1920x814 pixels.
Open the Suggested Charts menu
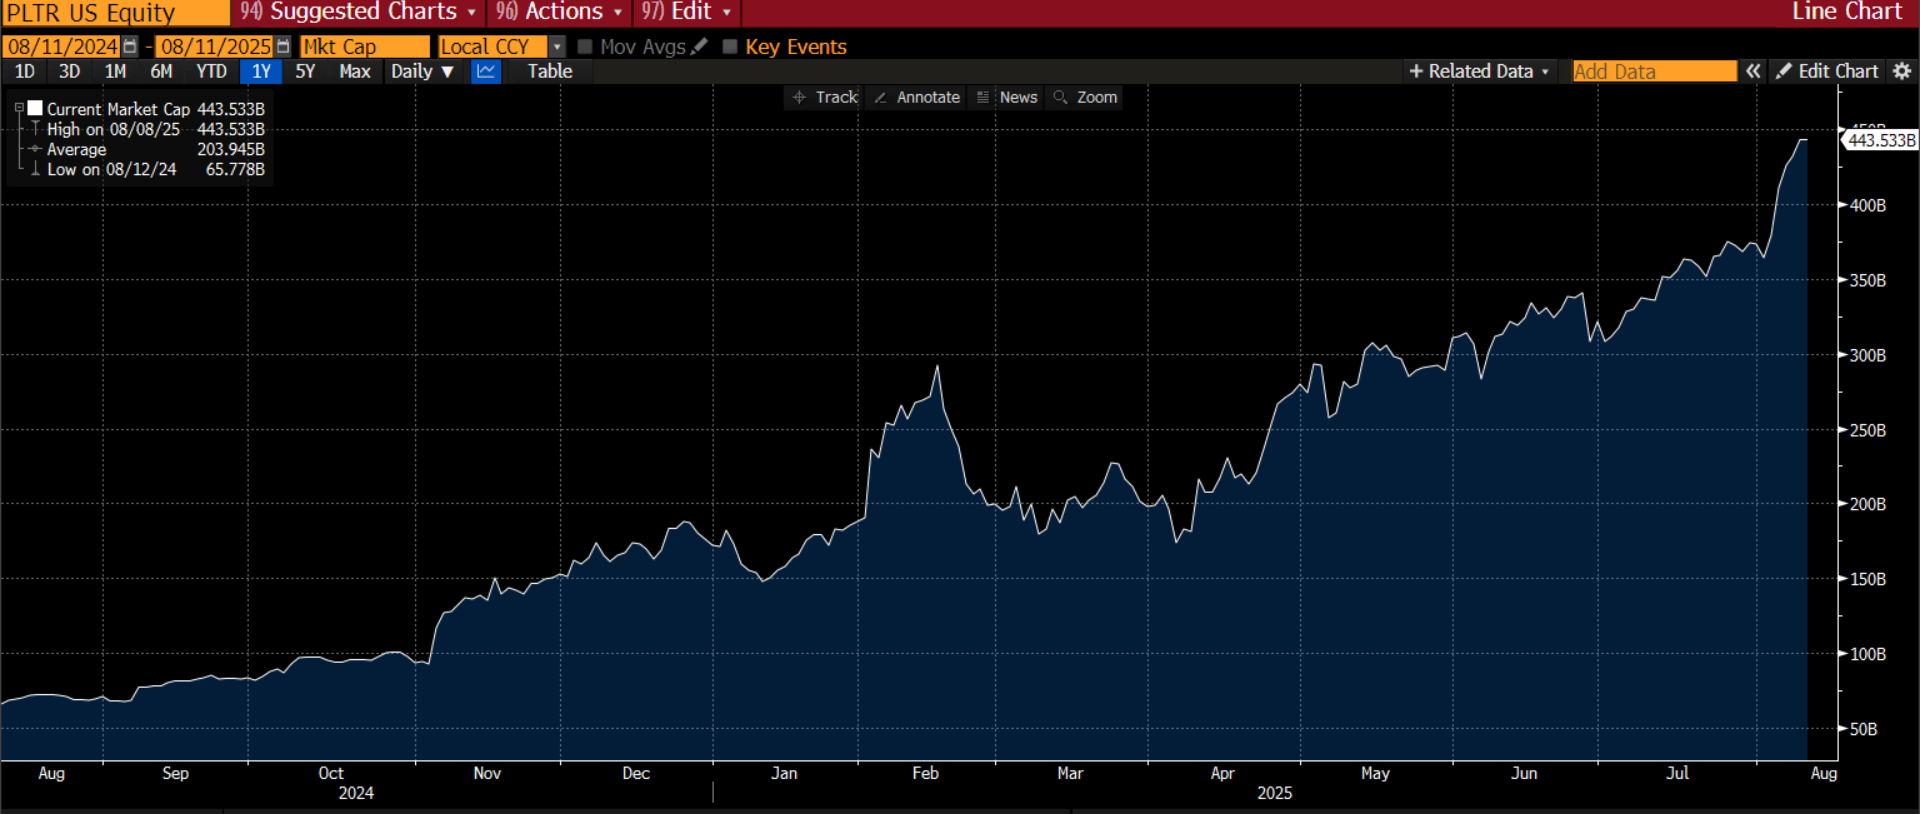tap(358, 12)
